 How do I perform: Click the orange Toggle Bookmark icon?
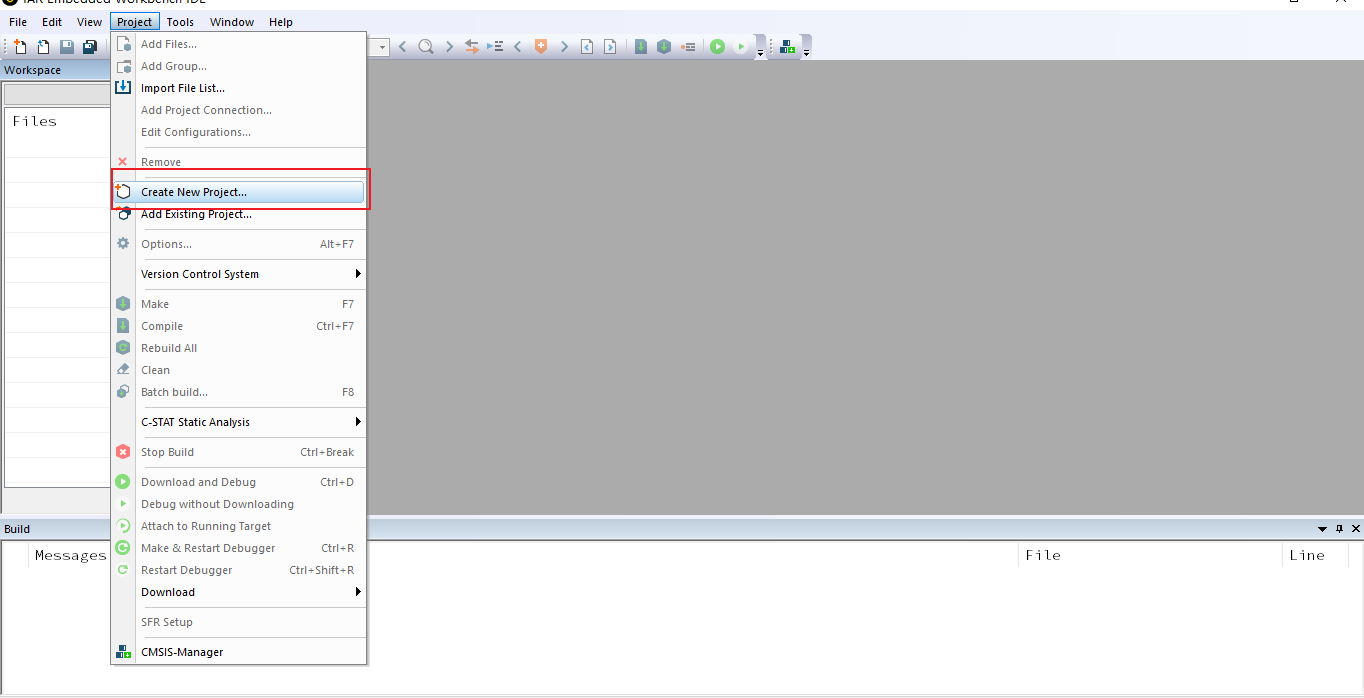coord(541,47)
